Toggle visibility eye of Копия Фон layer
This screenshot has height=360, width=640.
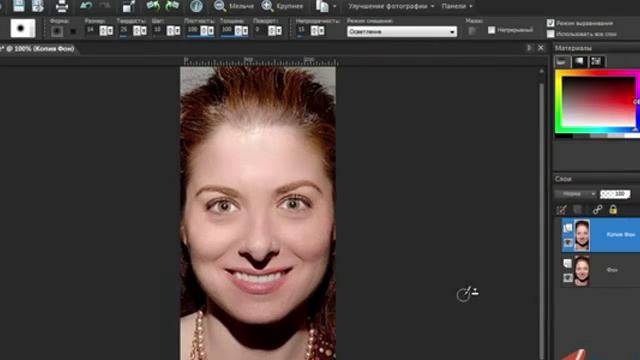[x=568, y=243]
